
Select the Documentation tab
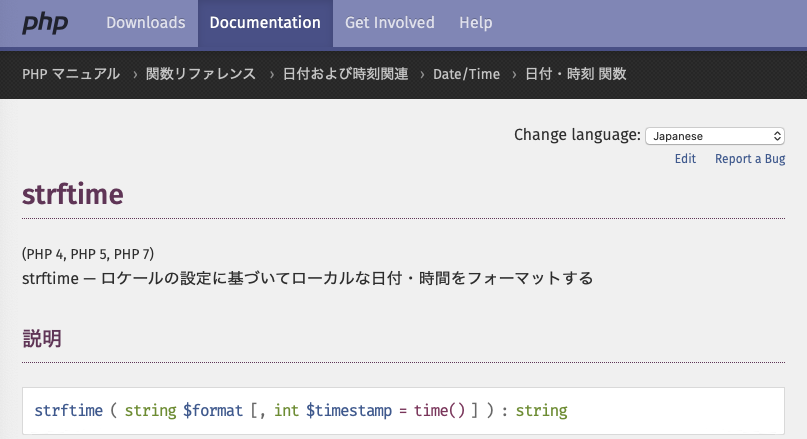tap(265, 23)
